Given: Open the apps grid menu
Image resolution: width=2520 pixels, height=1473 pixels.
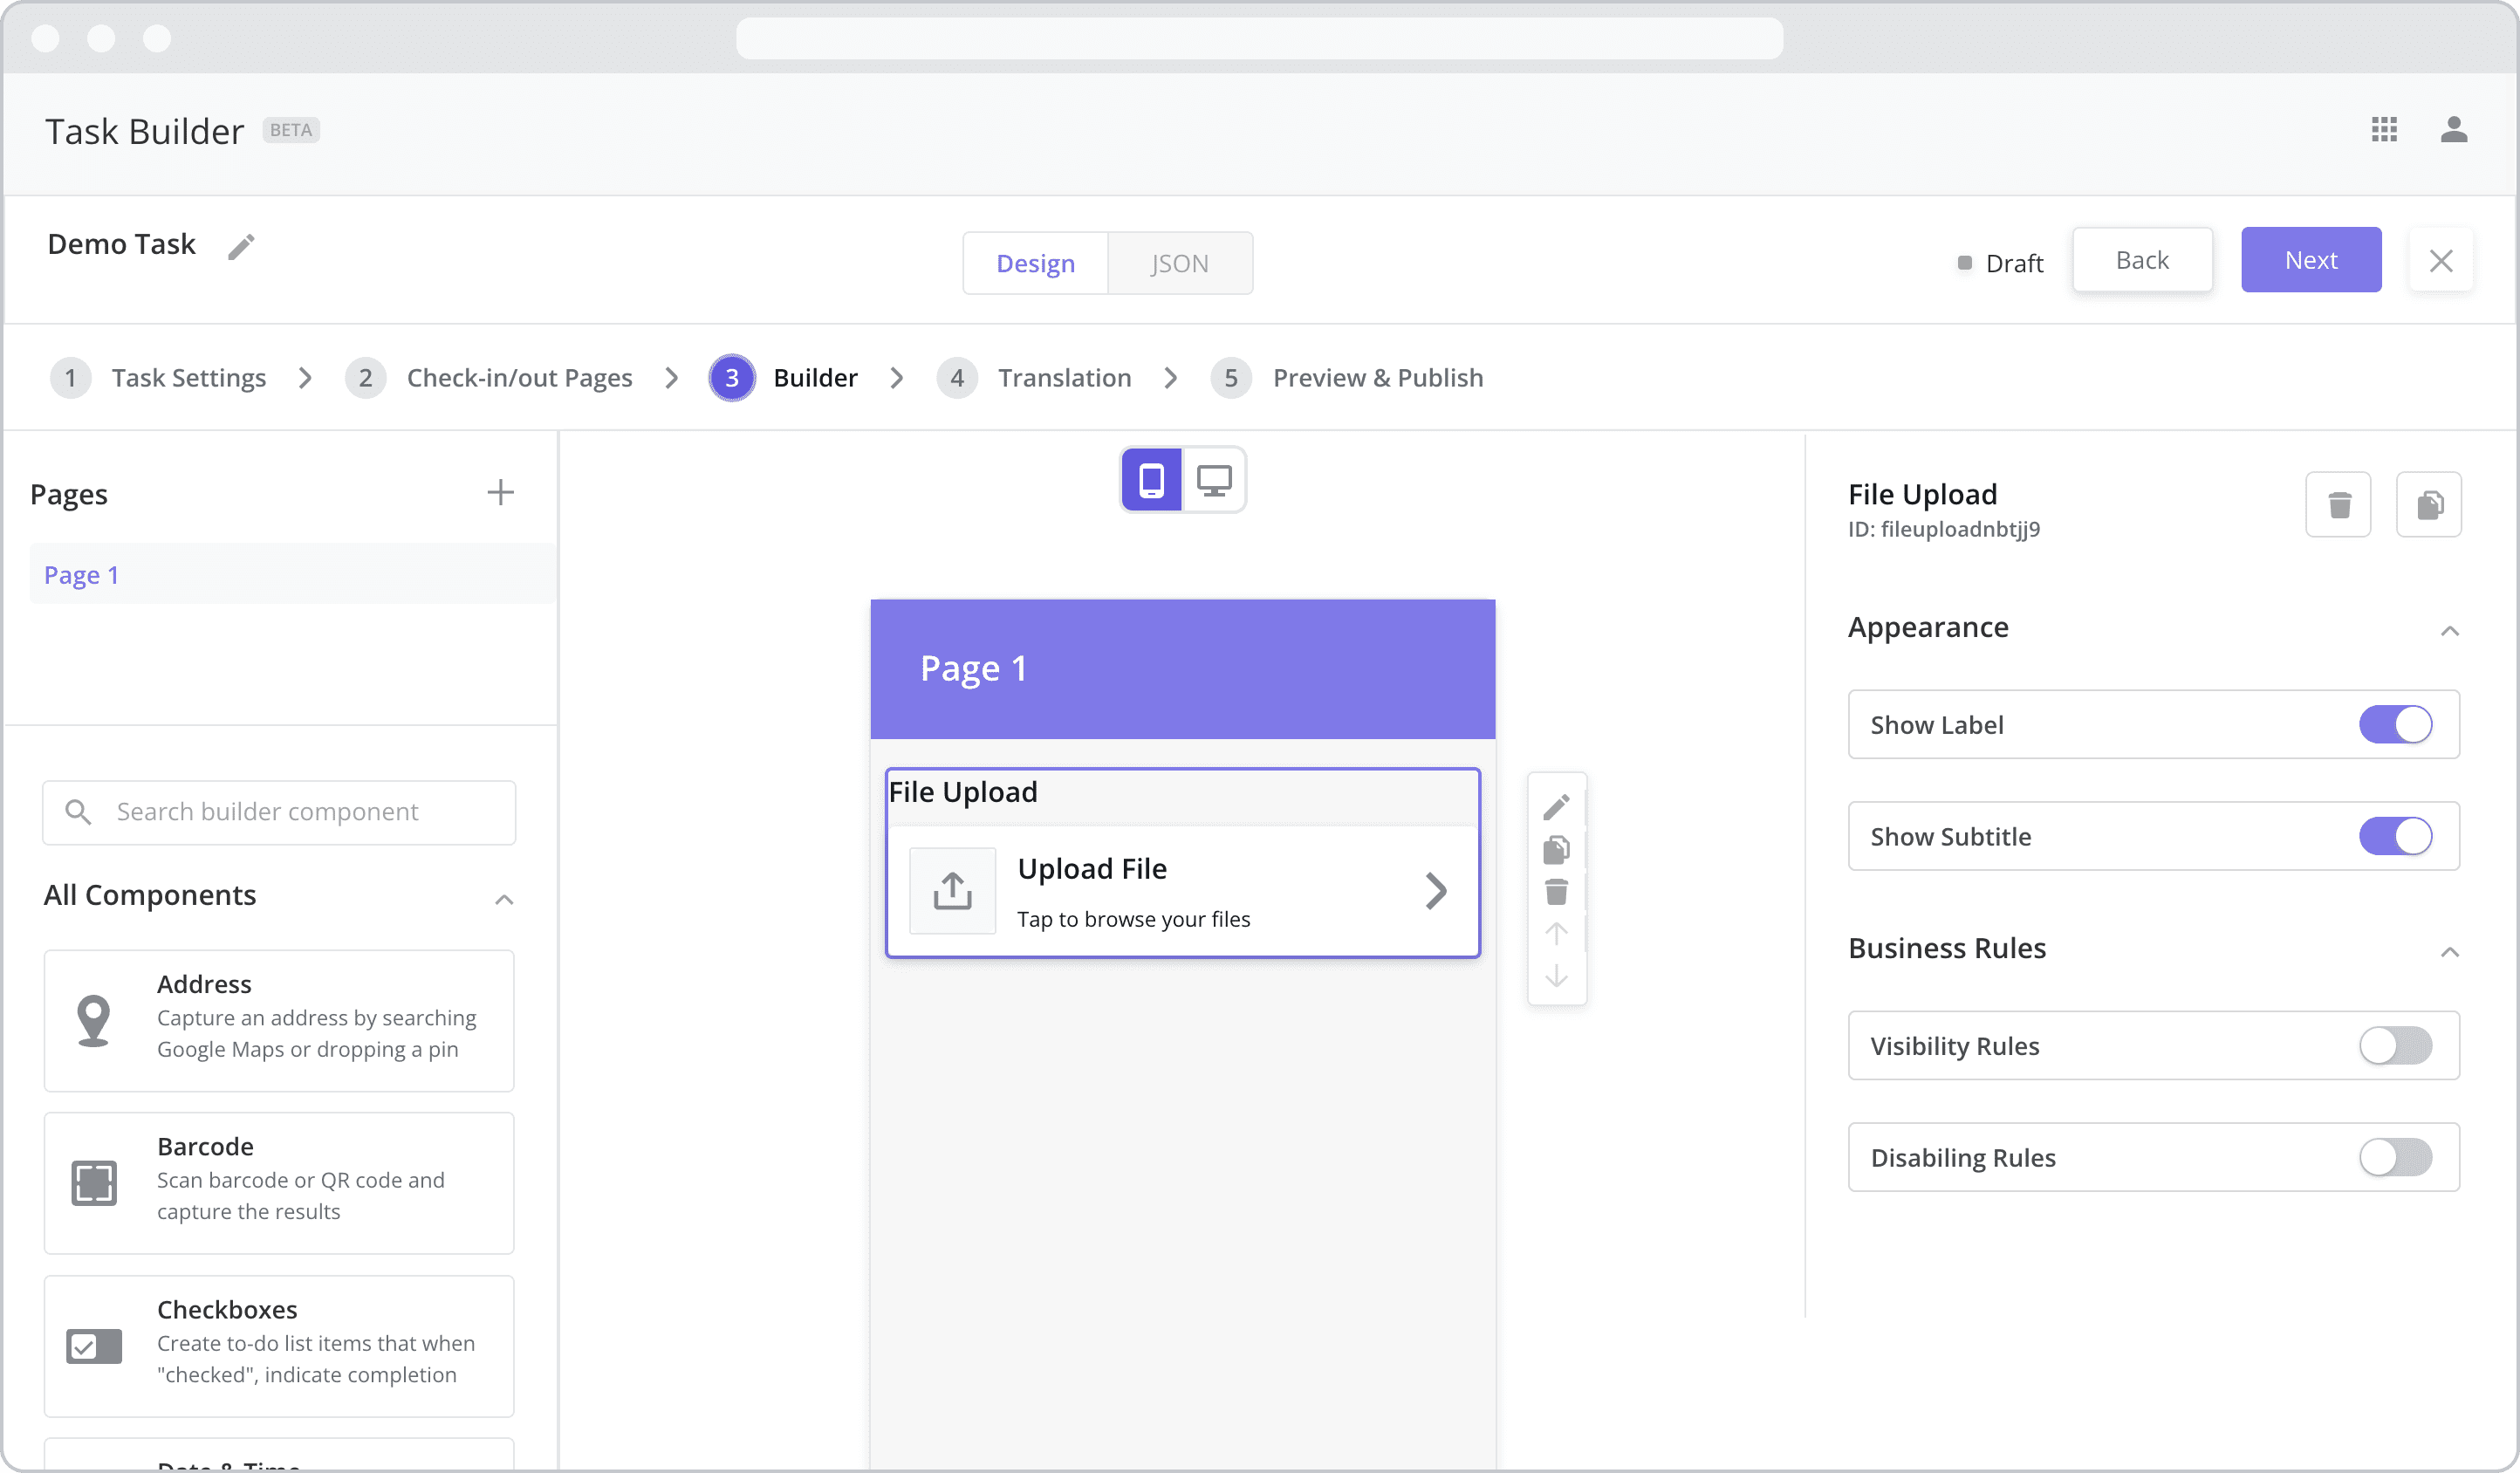Looking at the screenshot, I should [x=2383, y=129].
